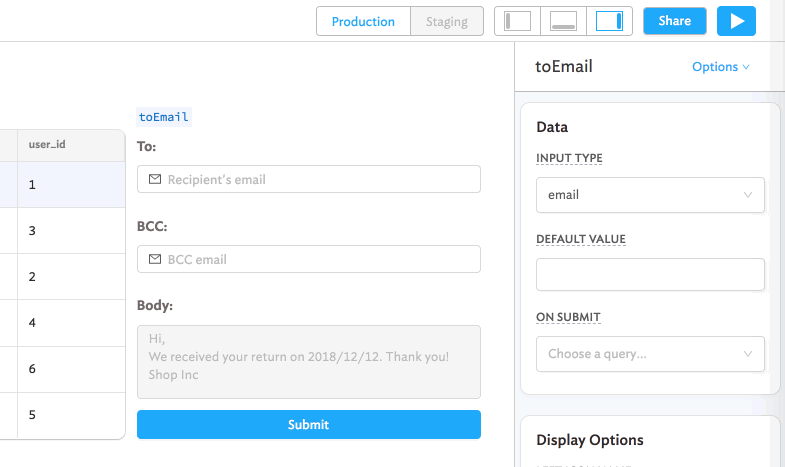Switch to Staging environment

click(446, 21)
